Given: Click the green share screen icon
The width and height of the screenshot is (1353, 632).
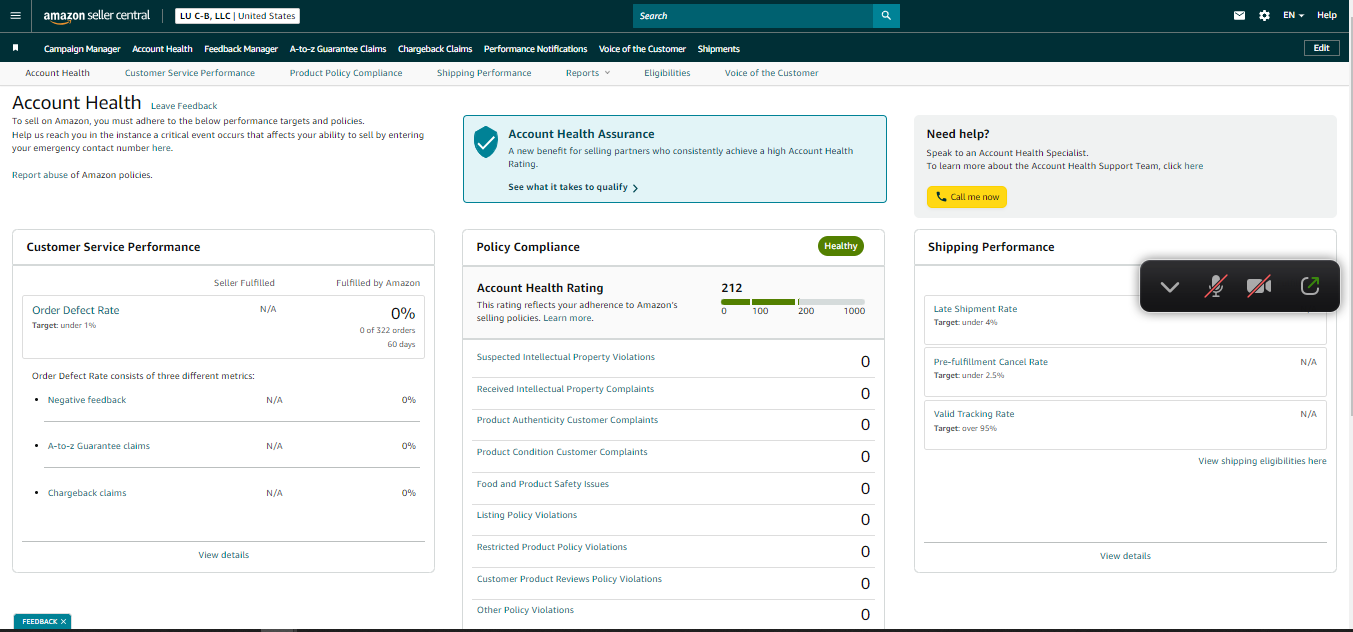Looking at the screenshot, I should (x=1310, y=286).
